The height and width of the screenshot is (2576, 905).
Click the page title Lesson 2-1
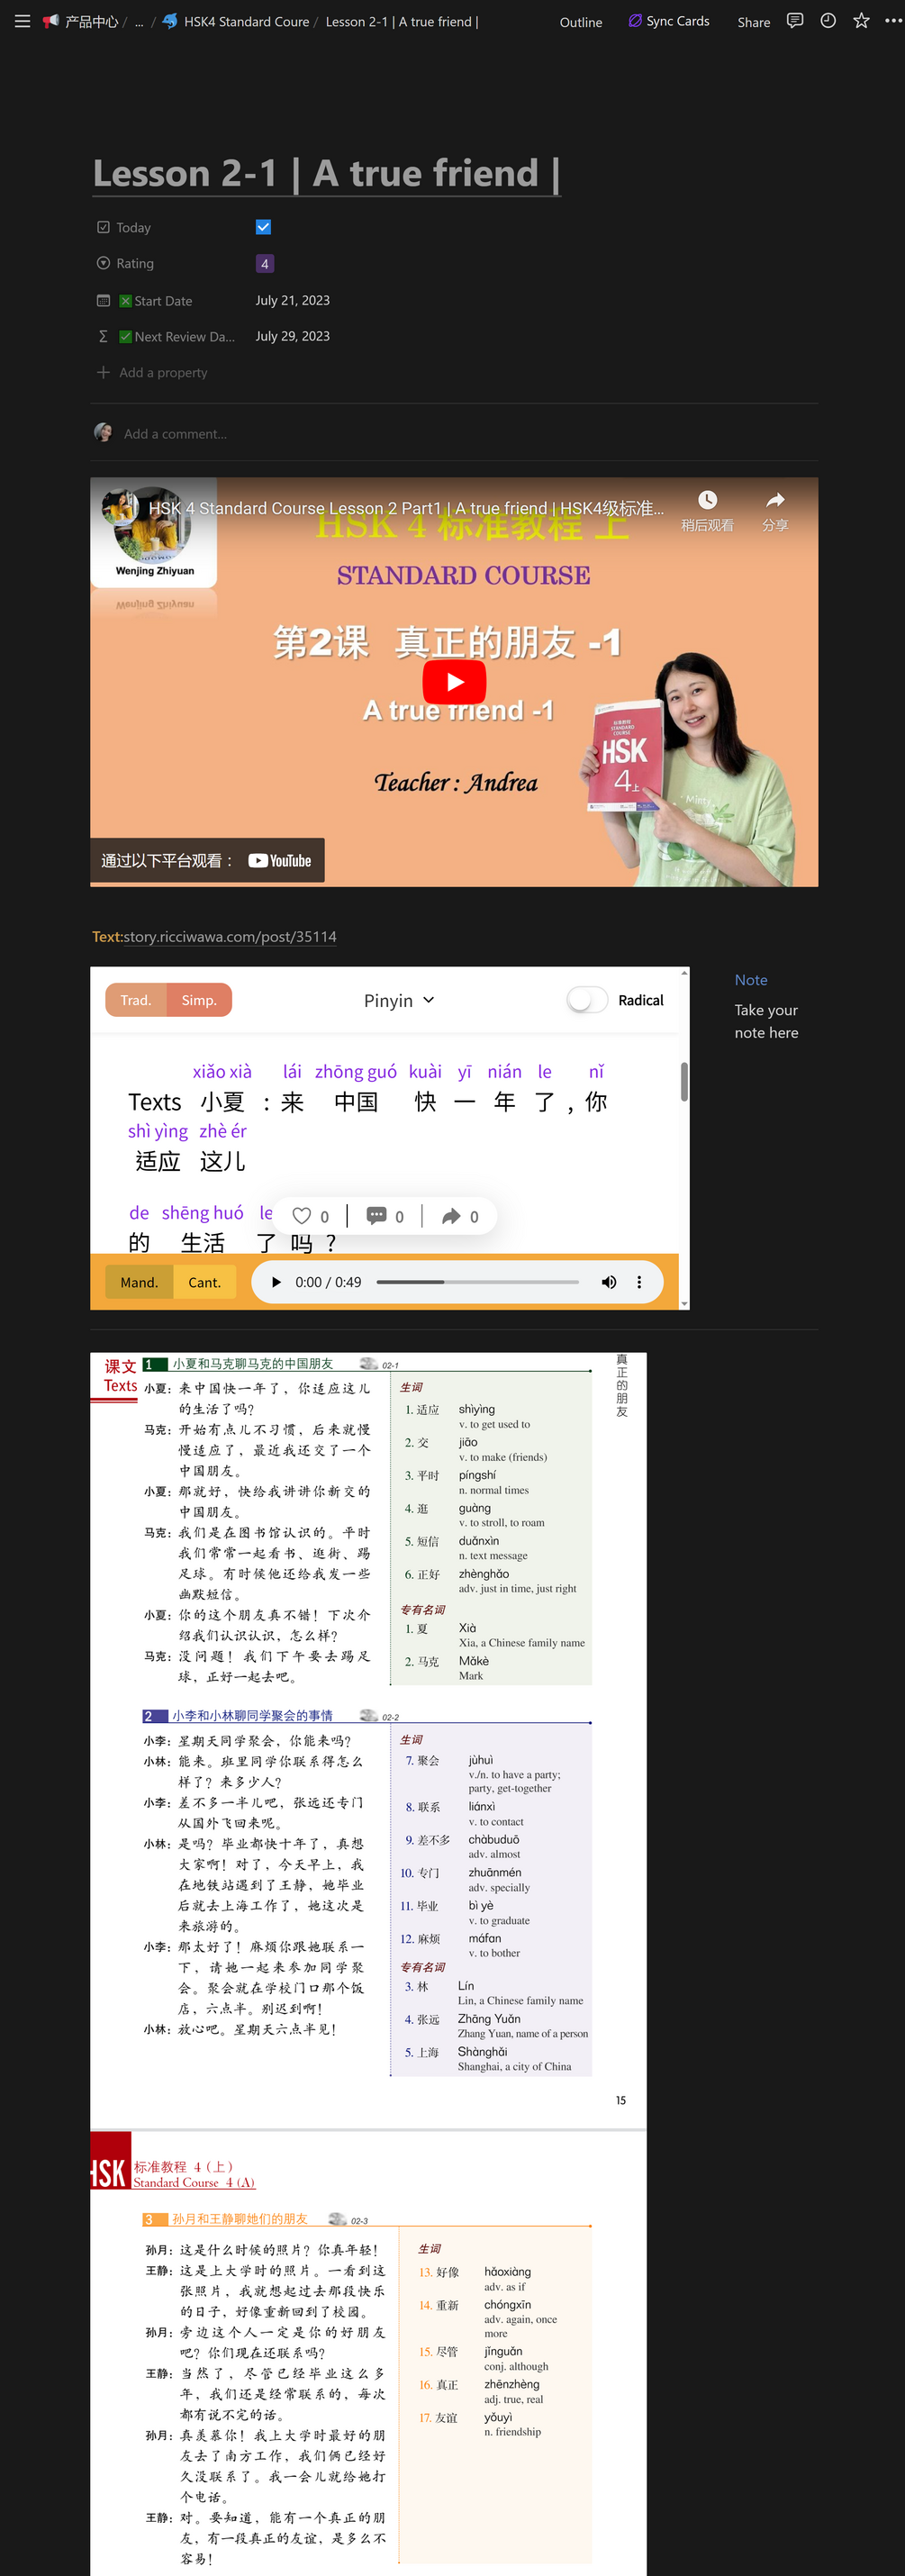[x=326, y=173]
